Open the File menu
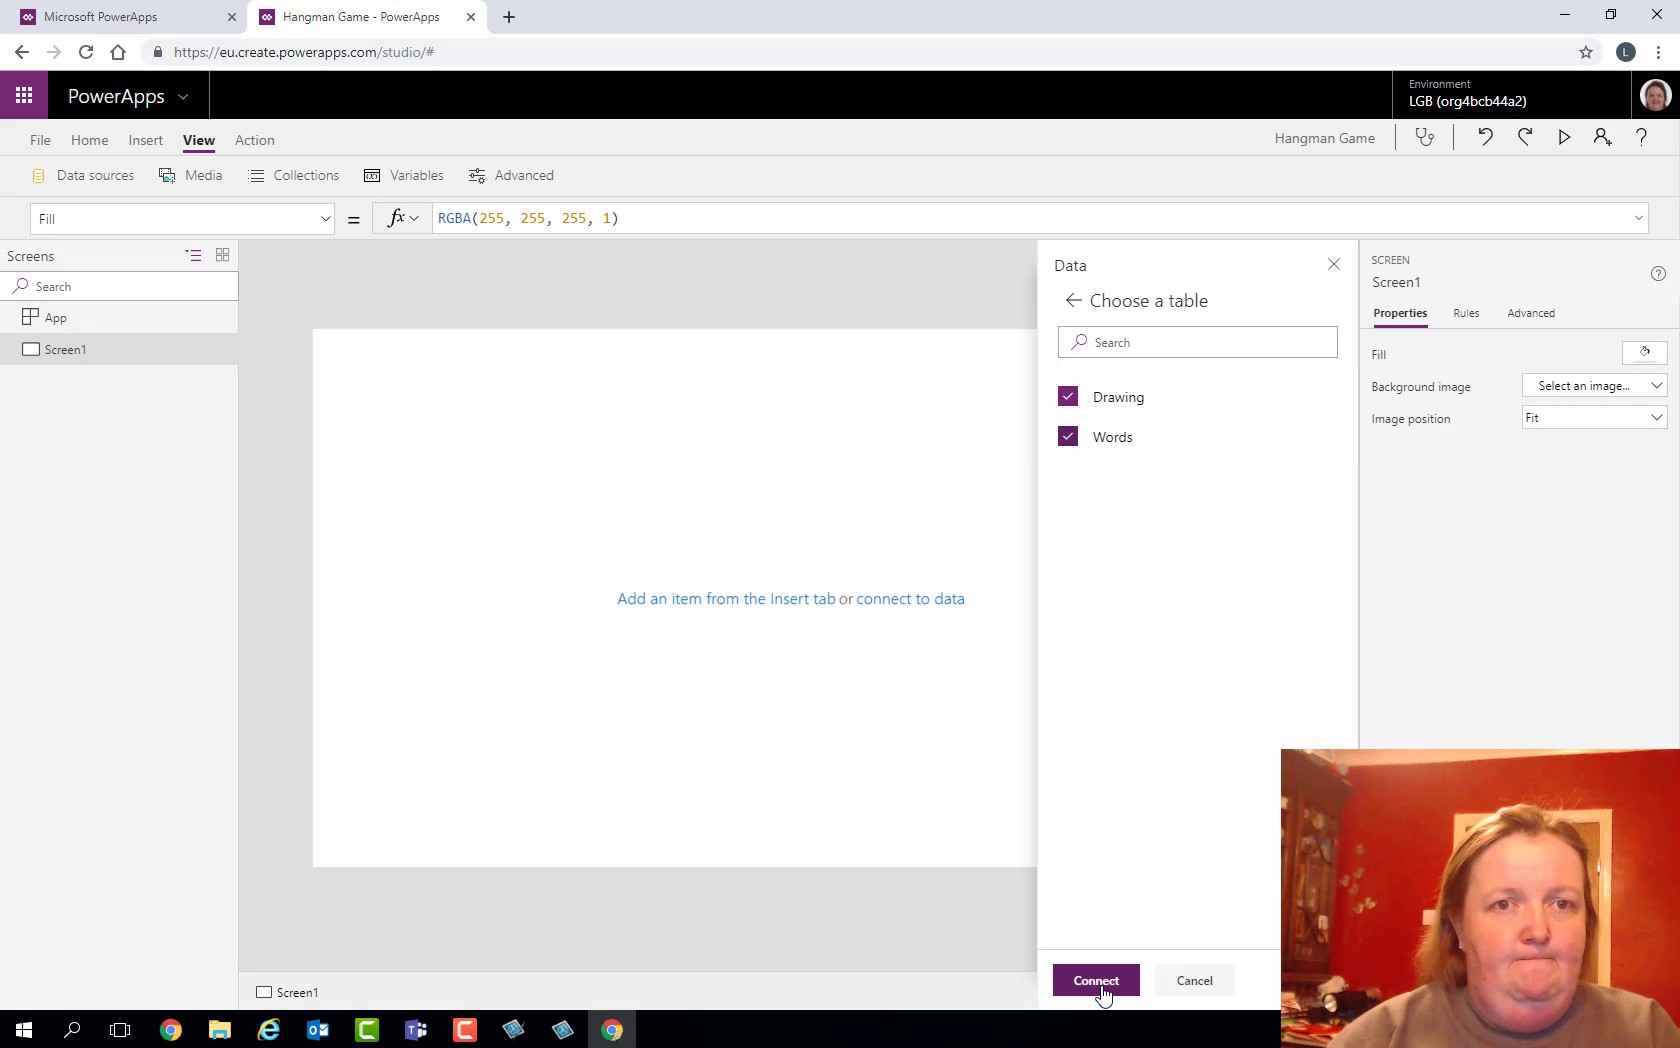1680x1048 pixels. (40, 140)
